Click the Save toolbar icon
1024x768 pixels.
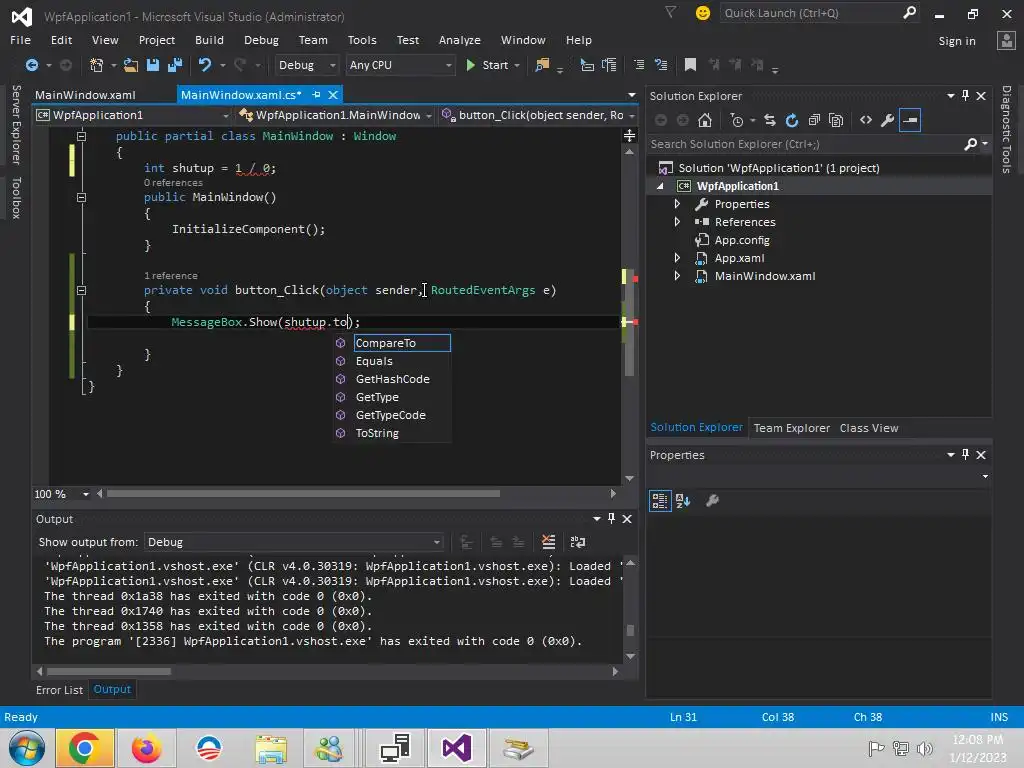[x=153, y=65]
